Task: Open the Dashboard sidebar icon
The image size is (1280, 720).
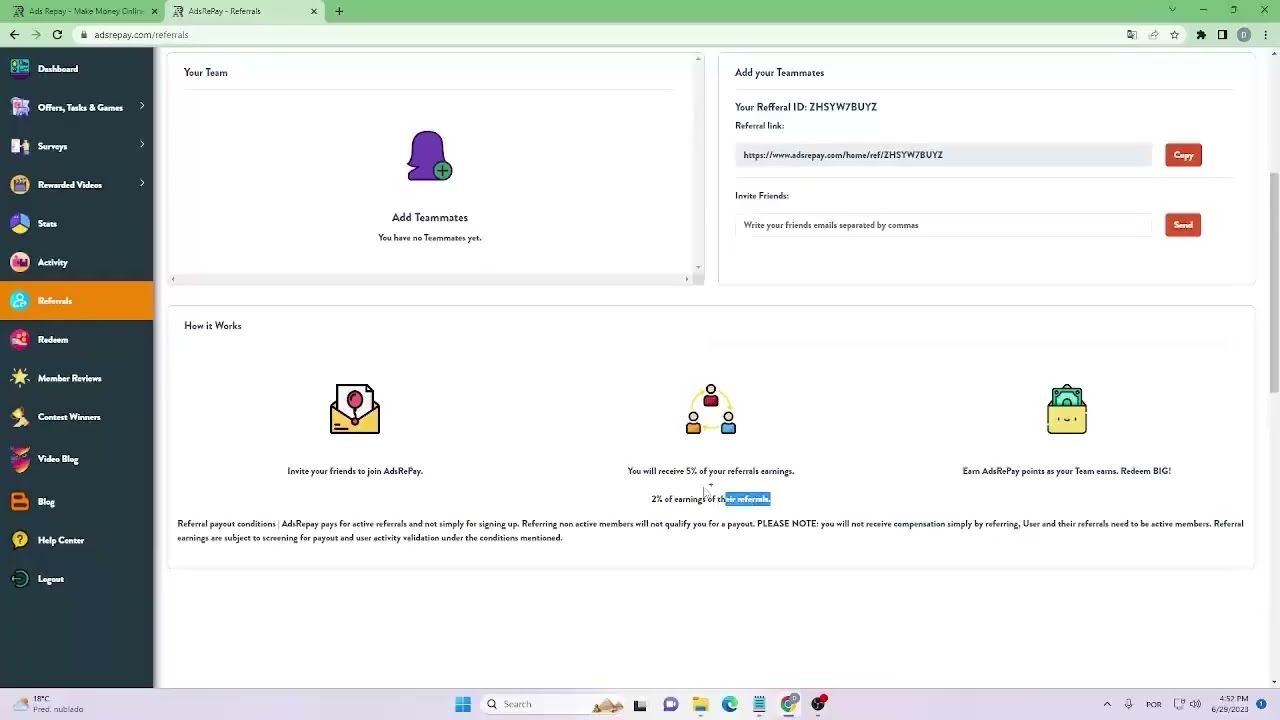Action: pos(20,68)
